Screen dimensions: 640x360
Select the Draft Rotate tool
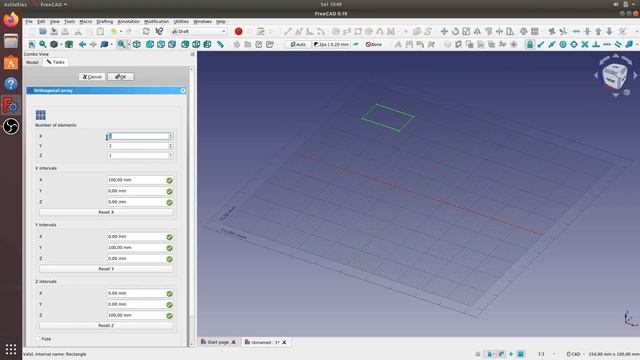tap(455, 31)
